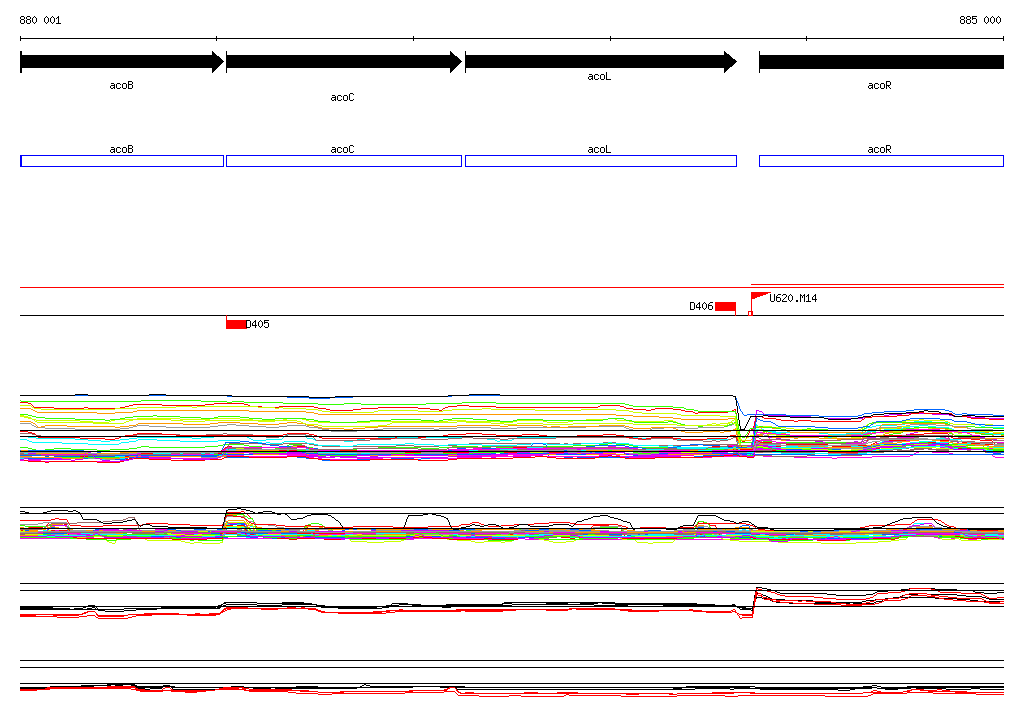Click acoL label above blue box
Image resolution: width=1024 pixels, height=714 pixels.
tap(599, 150)
